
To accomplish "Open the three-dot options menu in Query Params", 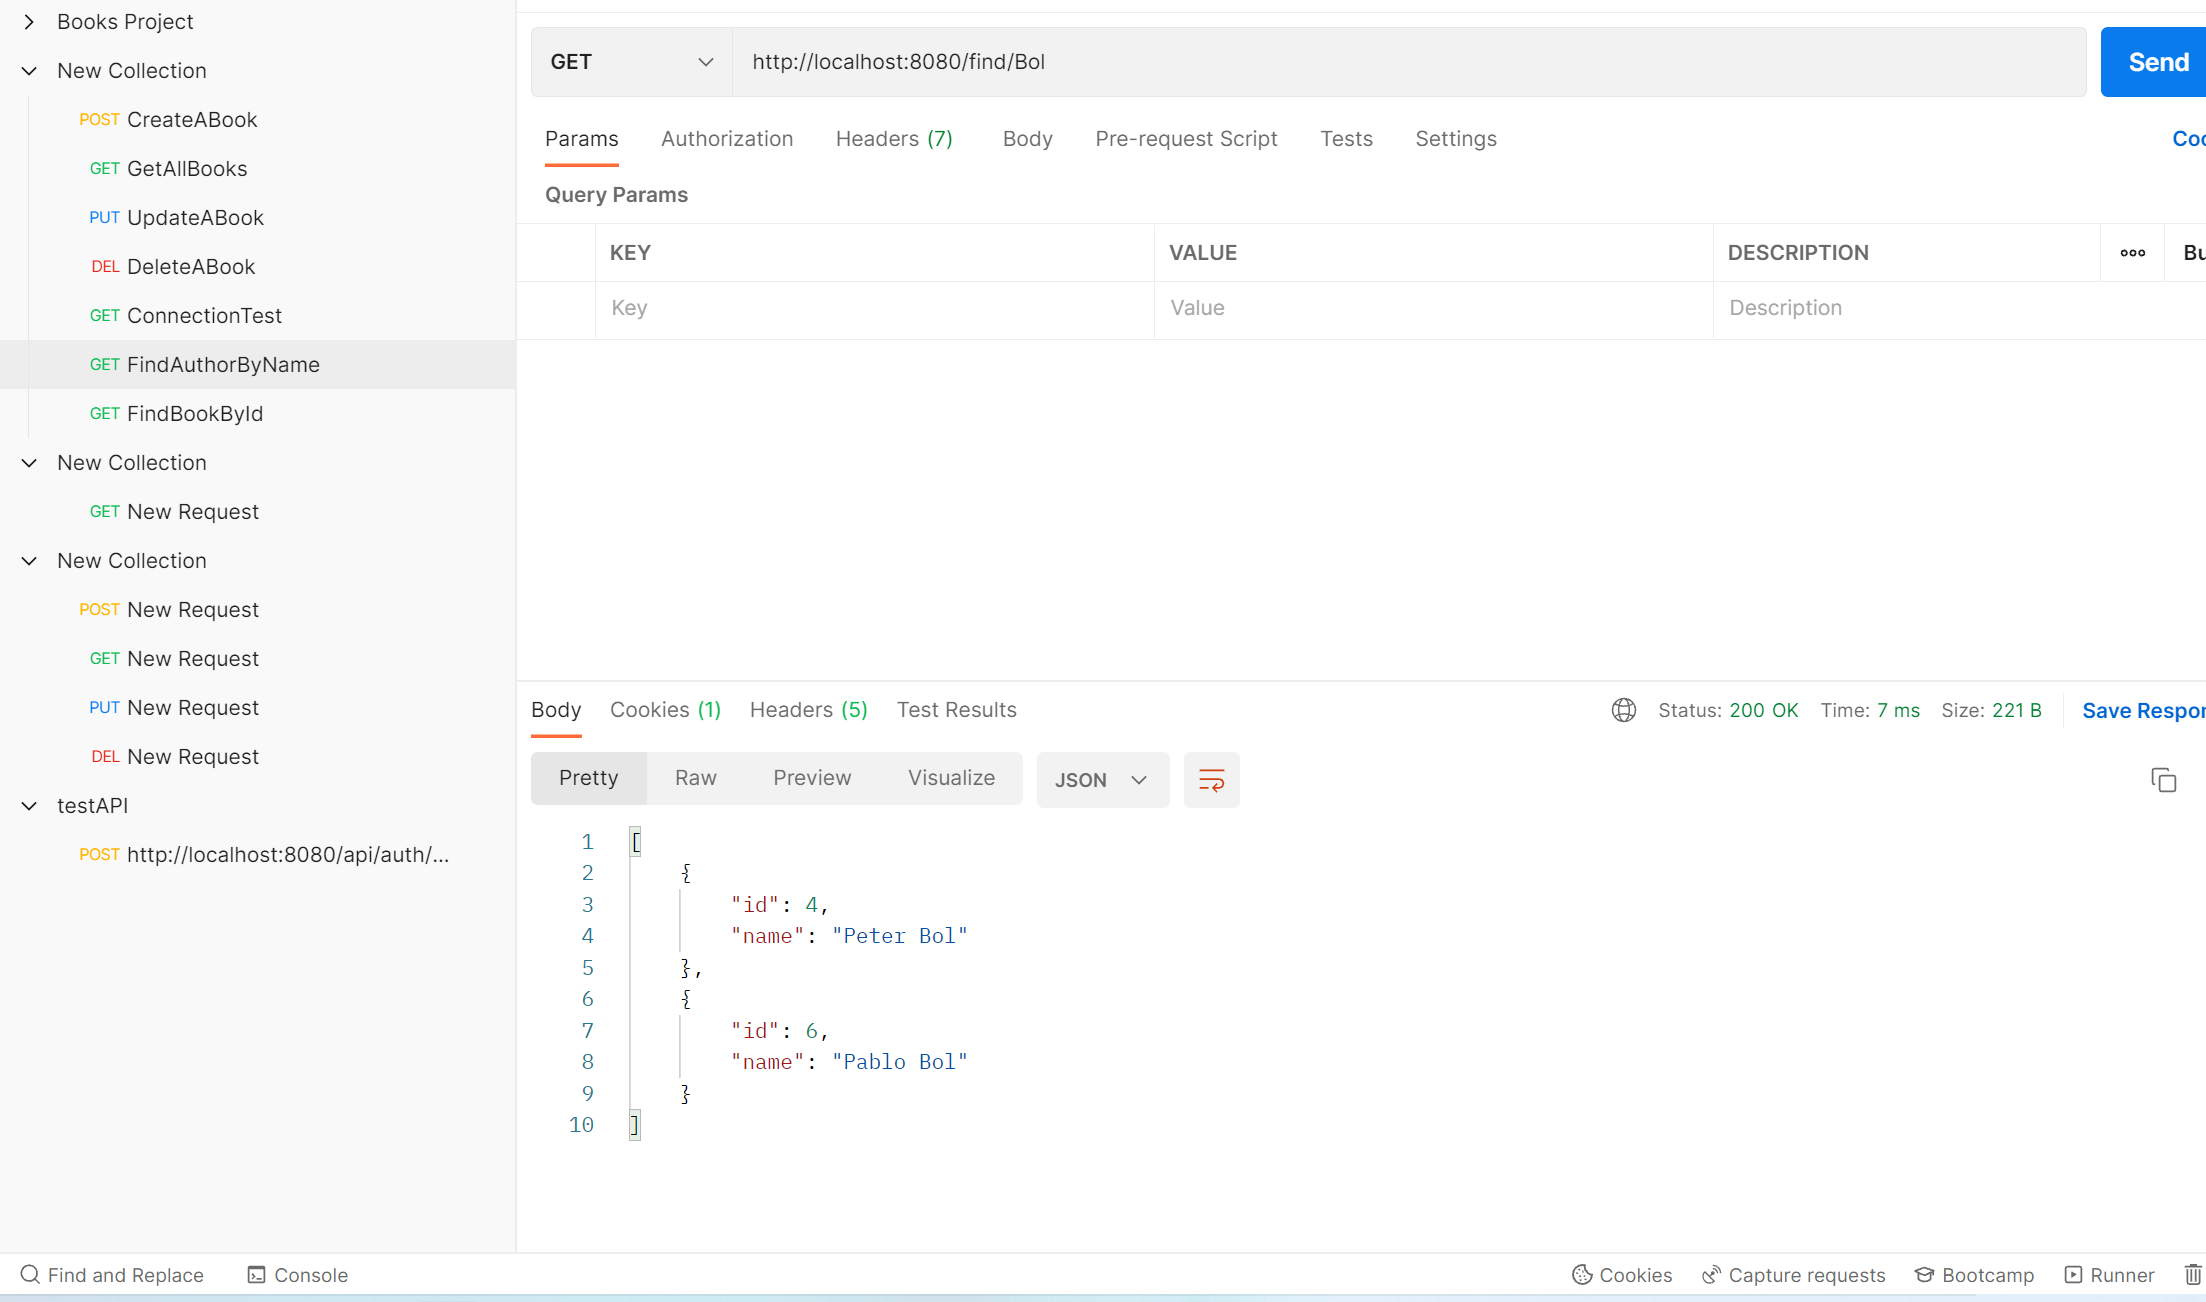I will [2133, 252].
